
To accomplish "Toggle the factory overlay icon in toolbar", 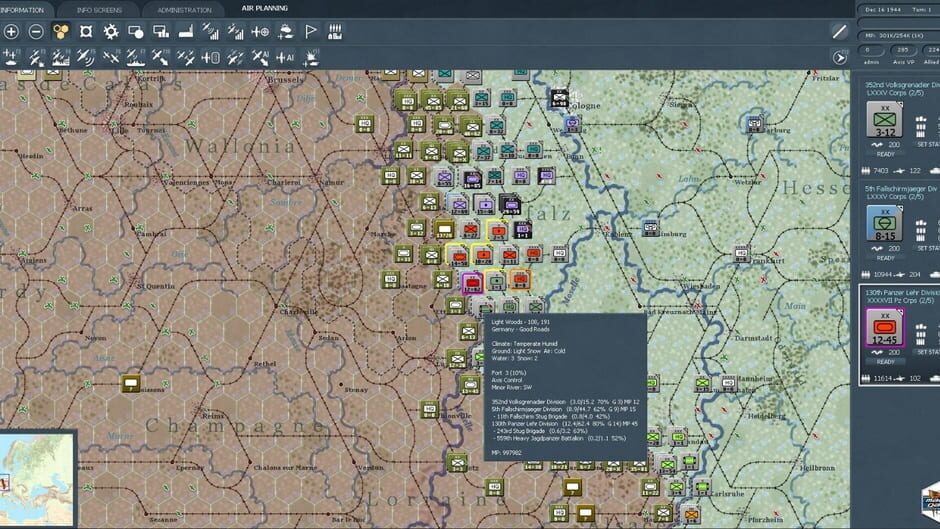I will tap(335, 32).
